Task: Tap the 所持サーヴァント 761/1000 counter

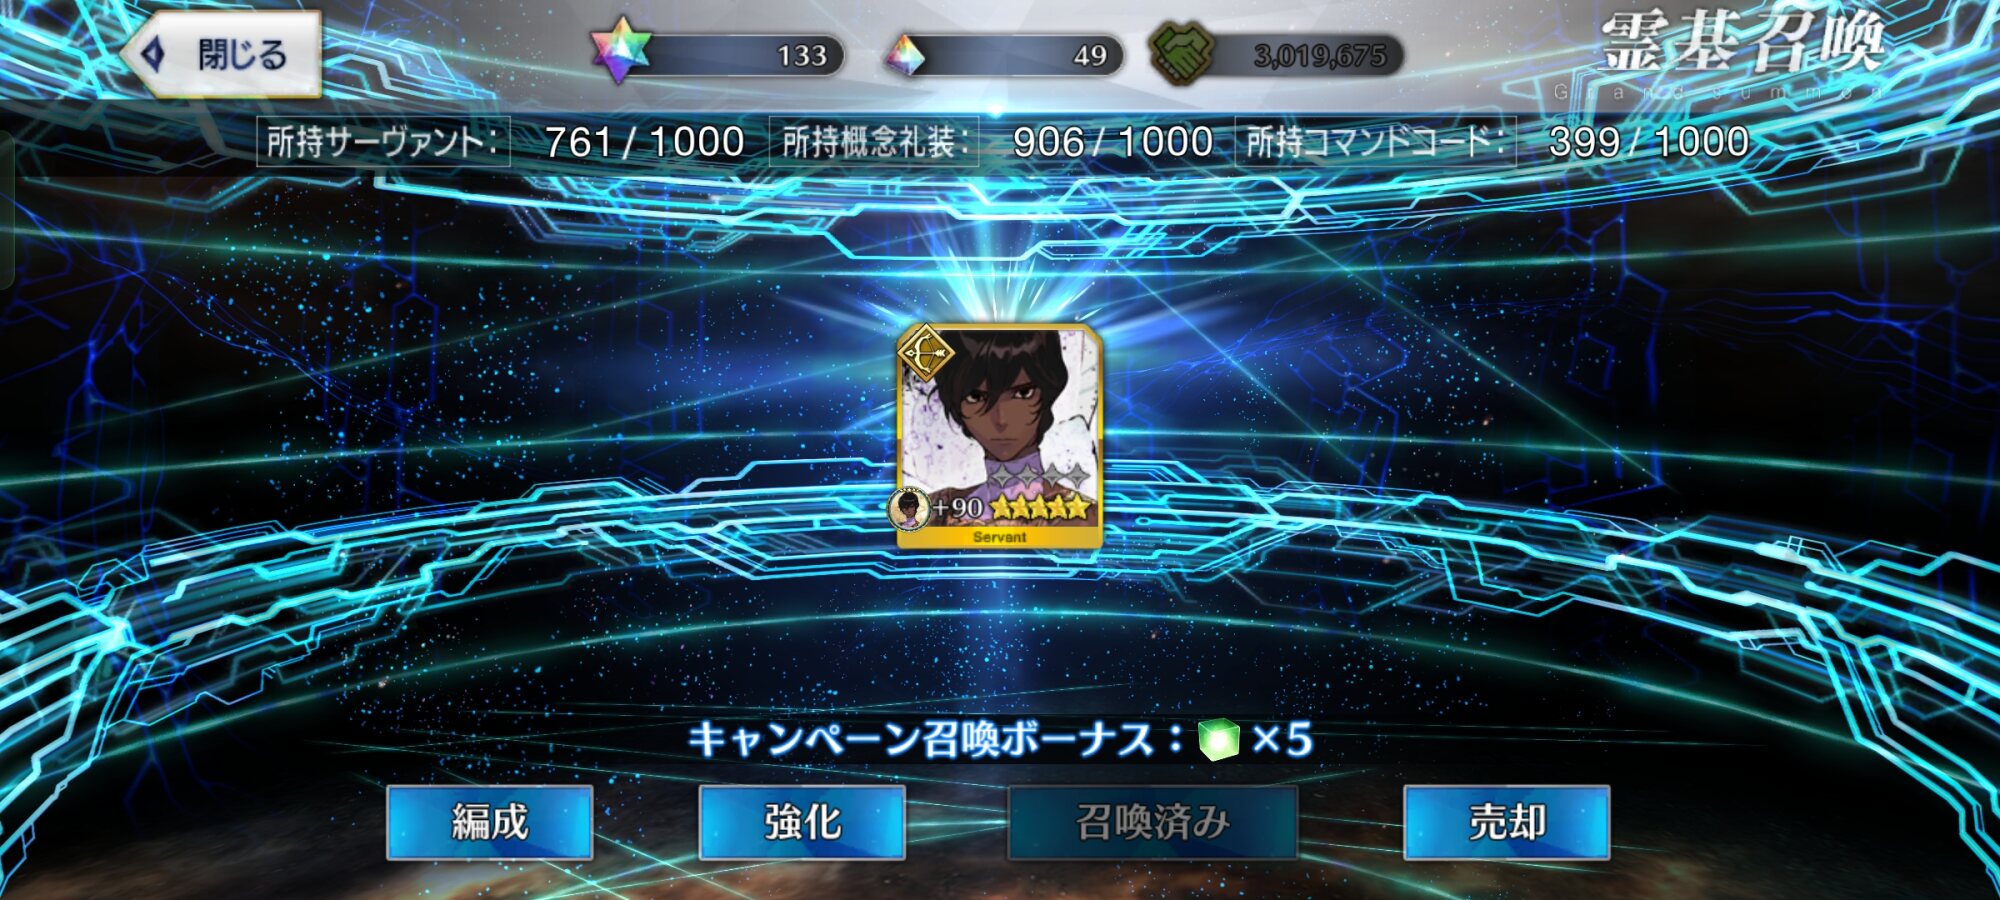Action: 503,142
